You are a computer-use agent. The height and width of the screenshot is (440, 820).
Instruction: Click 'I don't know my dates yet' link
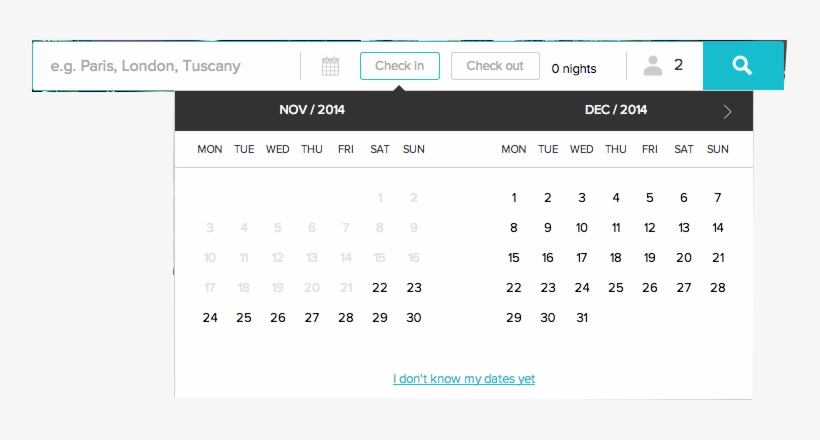[x=464, y=379]
